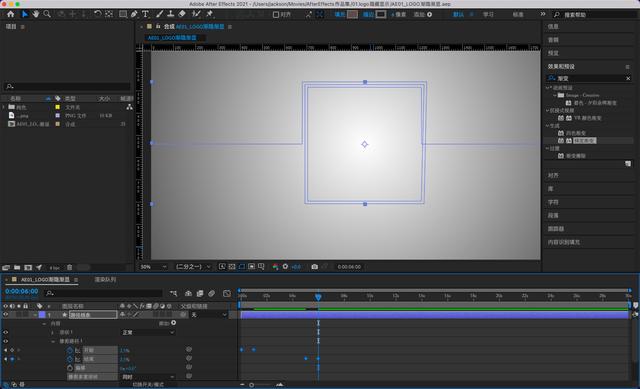The image size is (640, 389).
Task: Select the Pan Behind anchor point tool
Action: (x=109, y=14)
